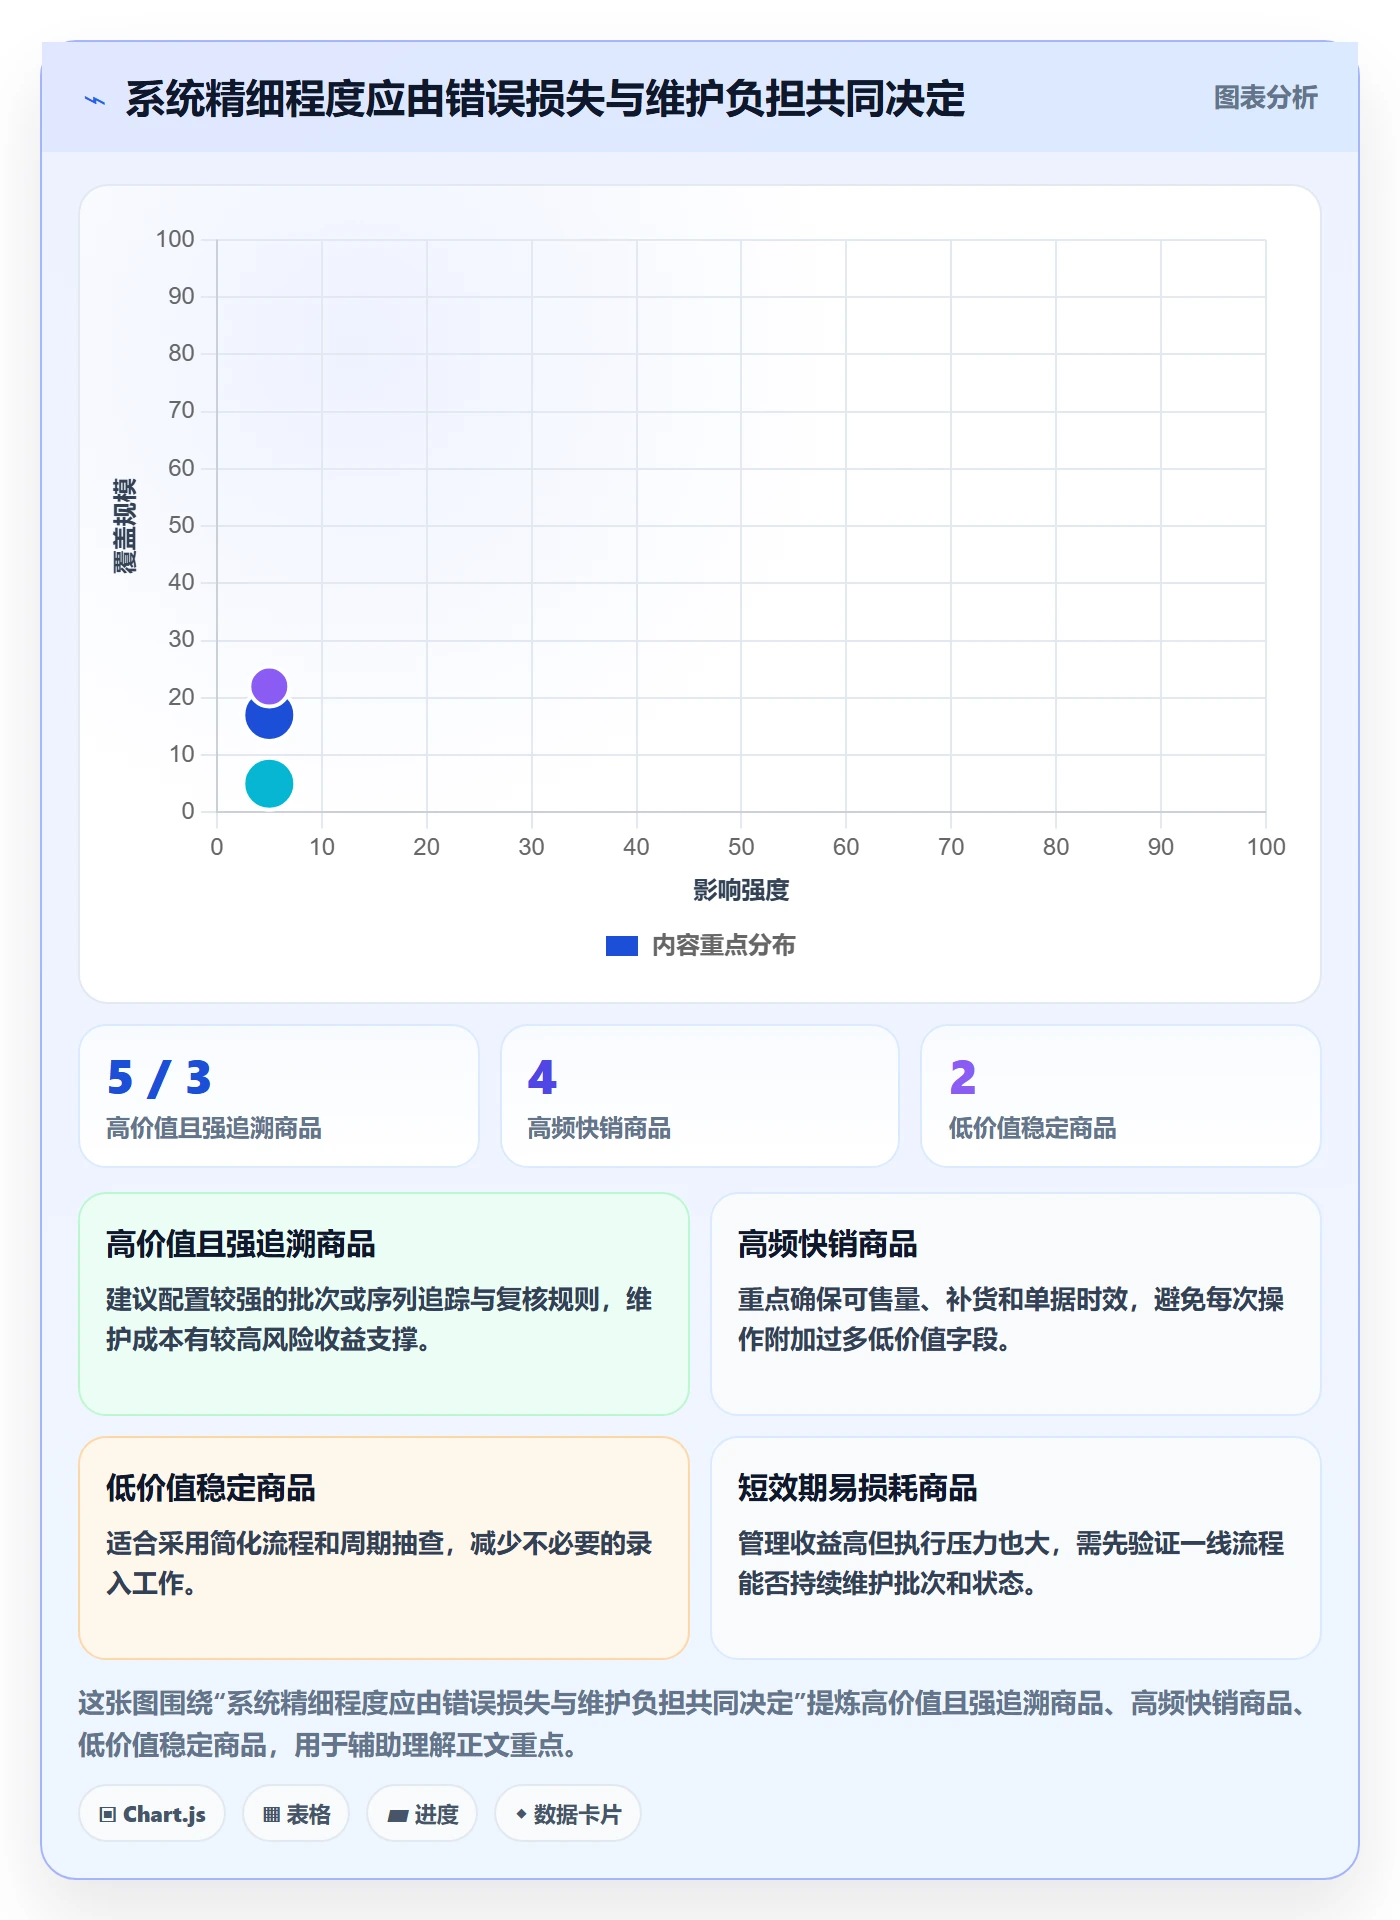This screenshot has height=1920, width=1400.
Task: Click the stat card label 低价值稳定商品
Action: coord(1032,1128)
